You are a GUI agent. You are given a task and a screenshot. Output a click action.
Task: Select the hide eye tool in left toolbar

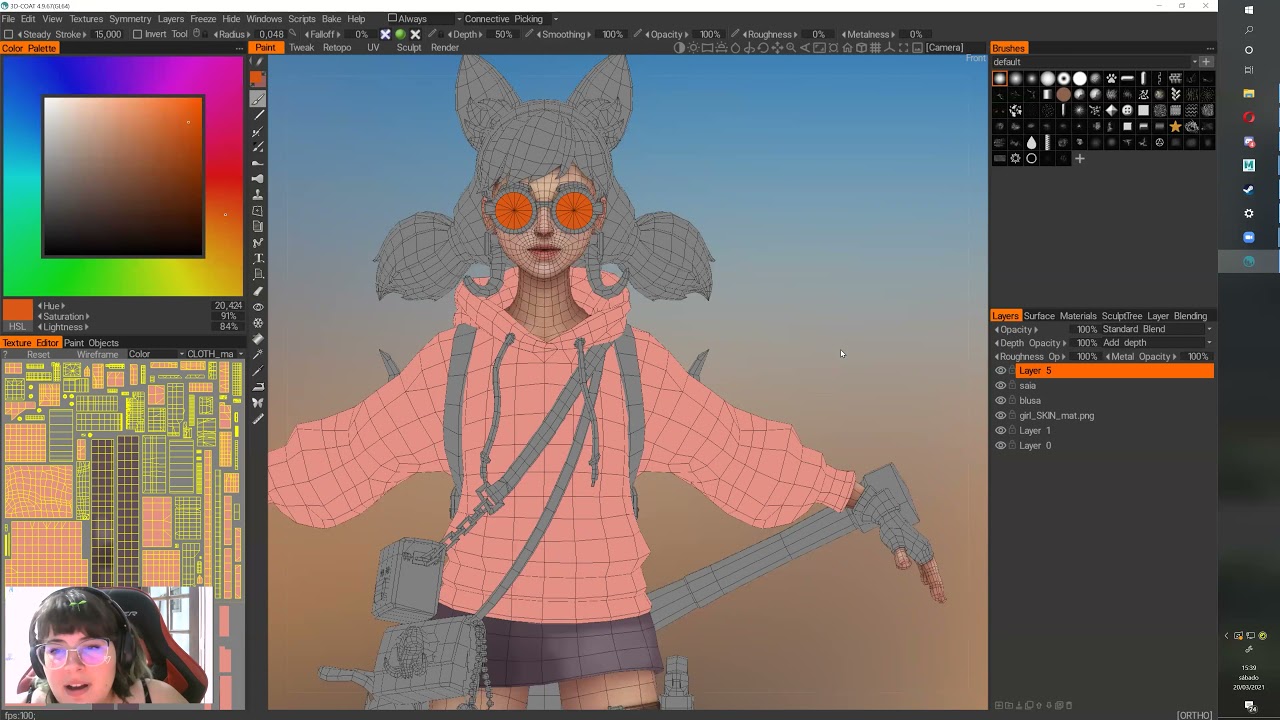[258, 307]
